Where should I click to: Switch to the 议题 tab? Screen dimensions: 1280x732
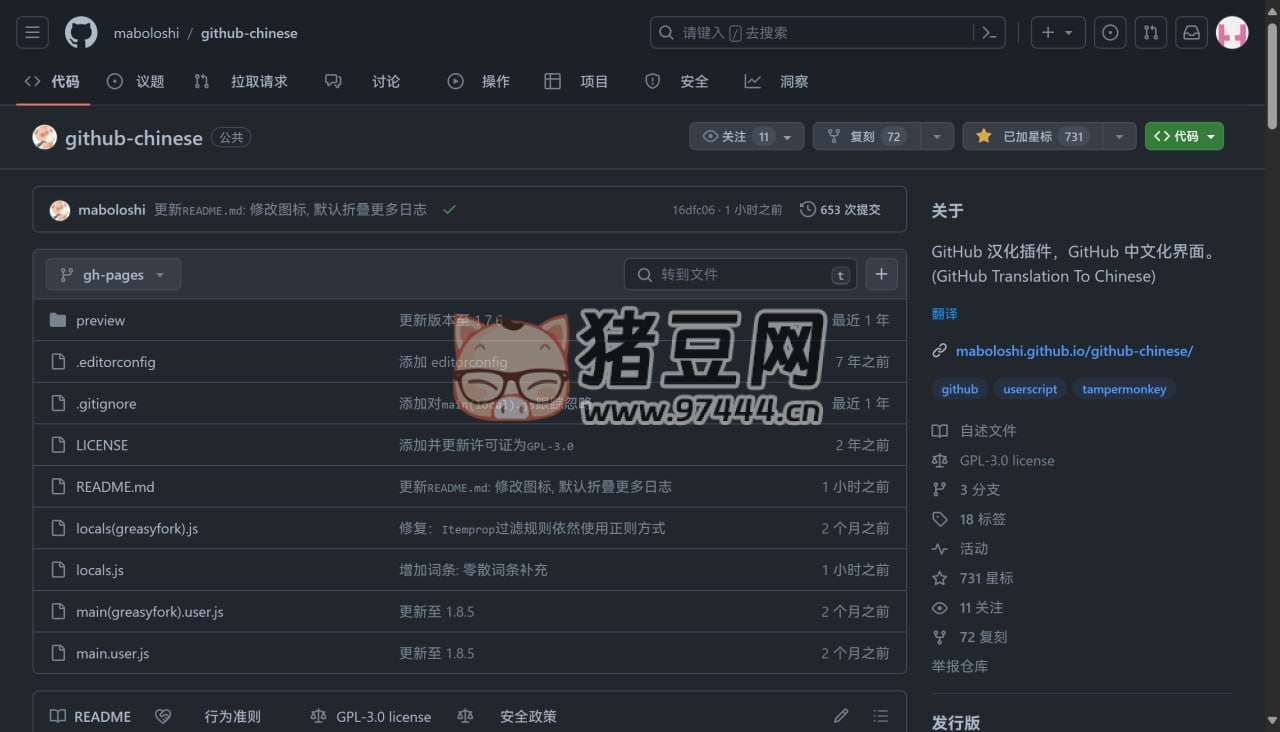136,82
